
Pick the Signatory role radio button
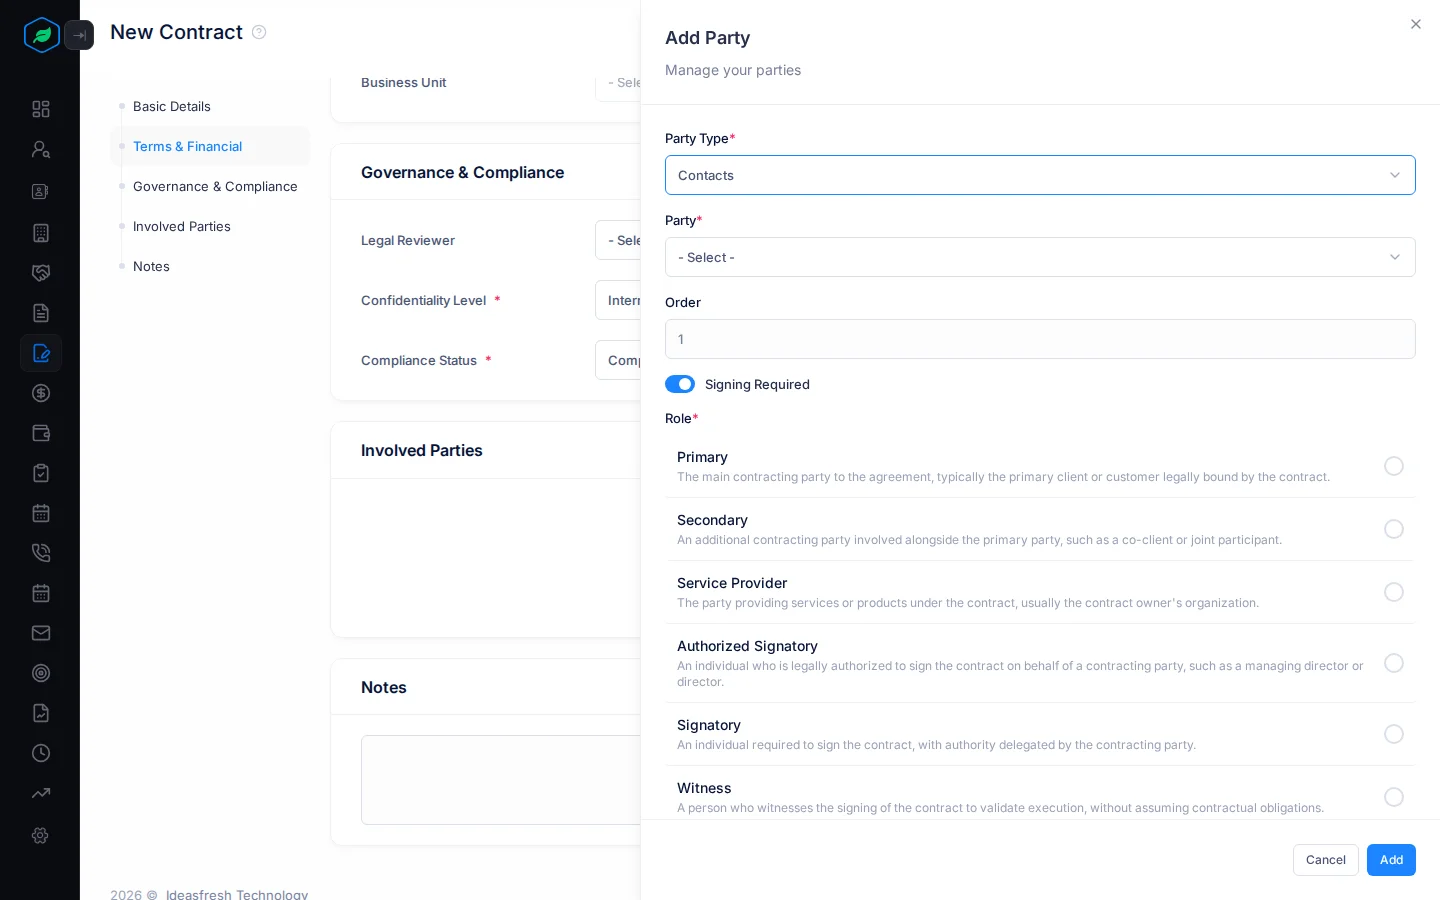click(1394, 734)
